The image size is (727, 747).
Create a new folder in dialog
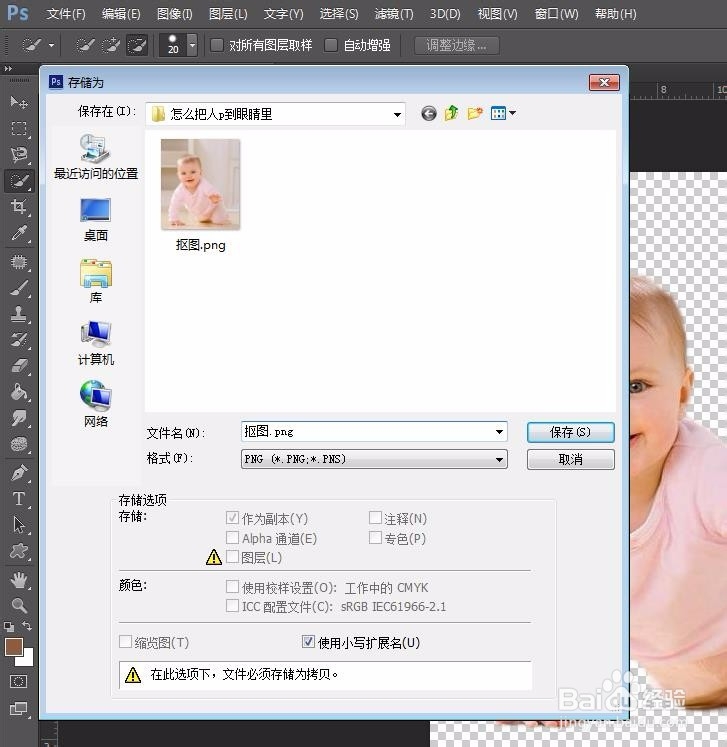point(475,113)
